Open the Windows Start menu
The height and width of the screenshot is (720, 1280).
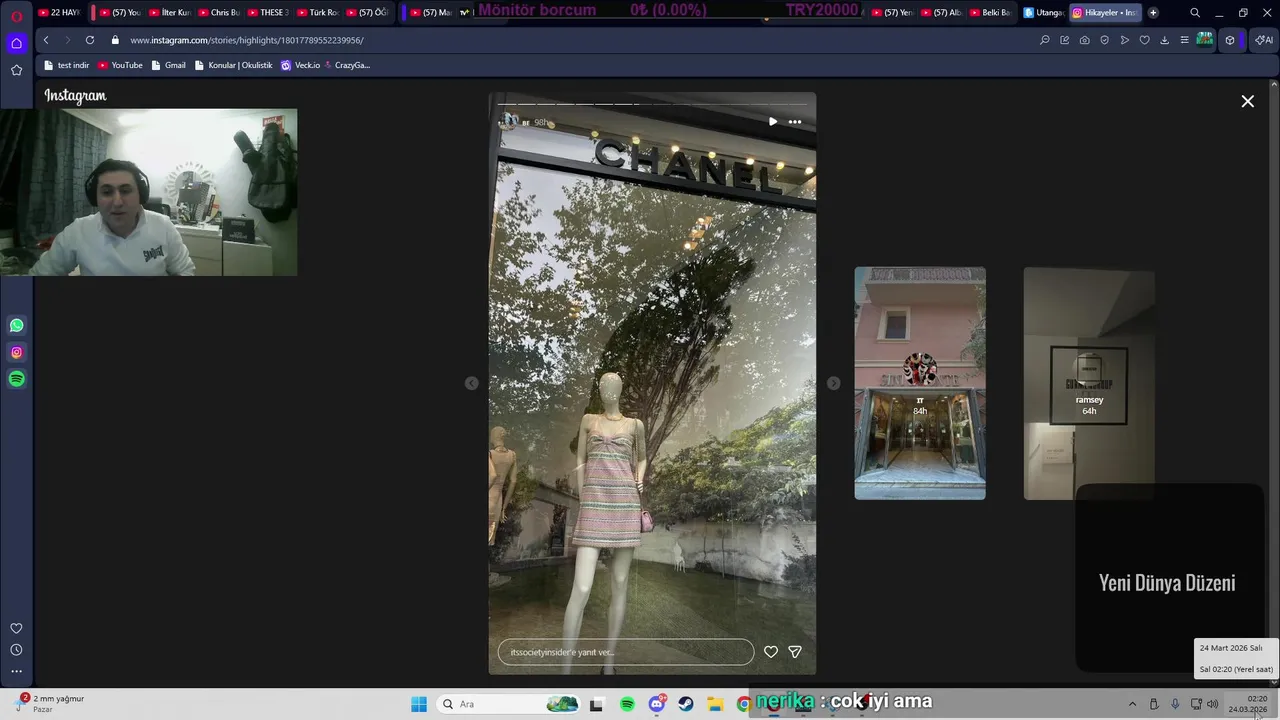click(419, 704)
